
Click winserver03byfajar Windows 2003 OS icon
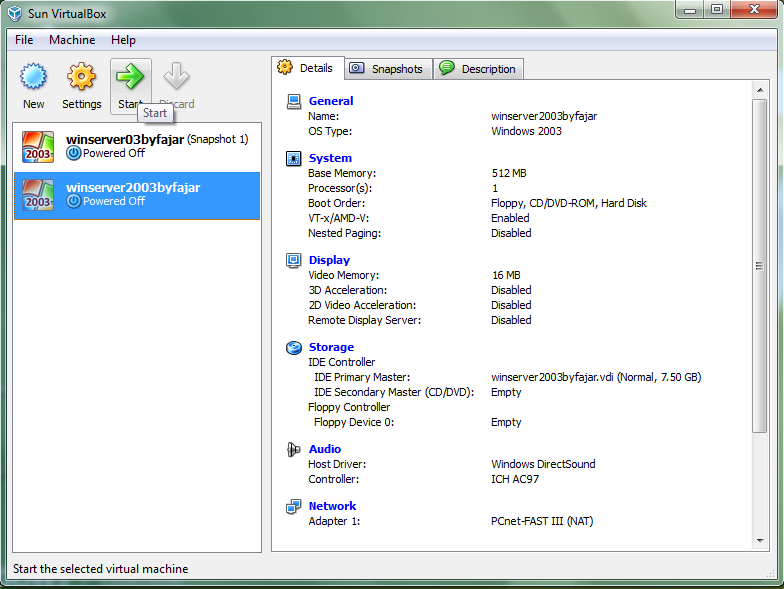click(38, 147)
